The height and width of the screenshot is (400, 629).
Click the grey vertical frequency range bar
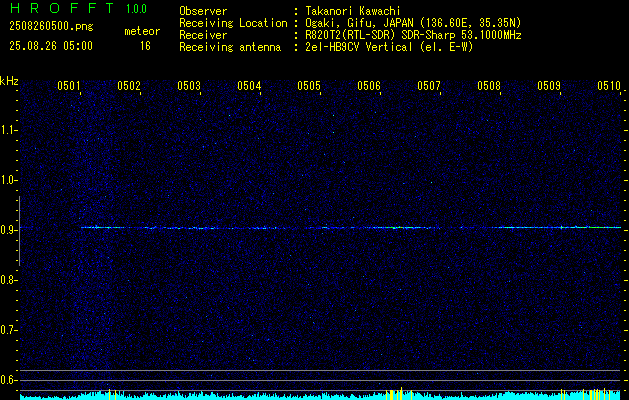coord(19,231)
